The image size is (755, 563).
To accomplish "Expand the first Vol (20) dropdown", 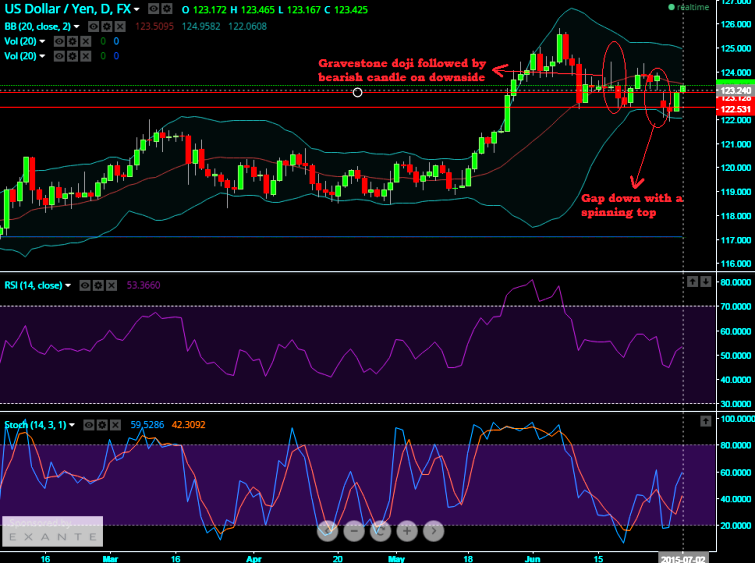I will tap(42, 41).
